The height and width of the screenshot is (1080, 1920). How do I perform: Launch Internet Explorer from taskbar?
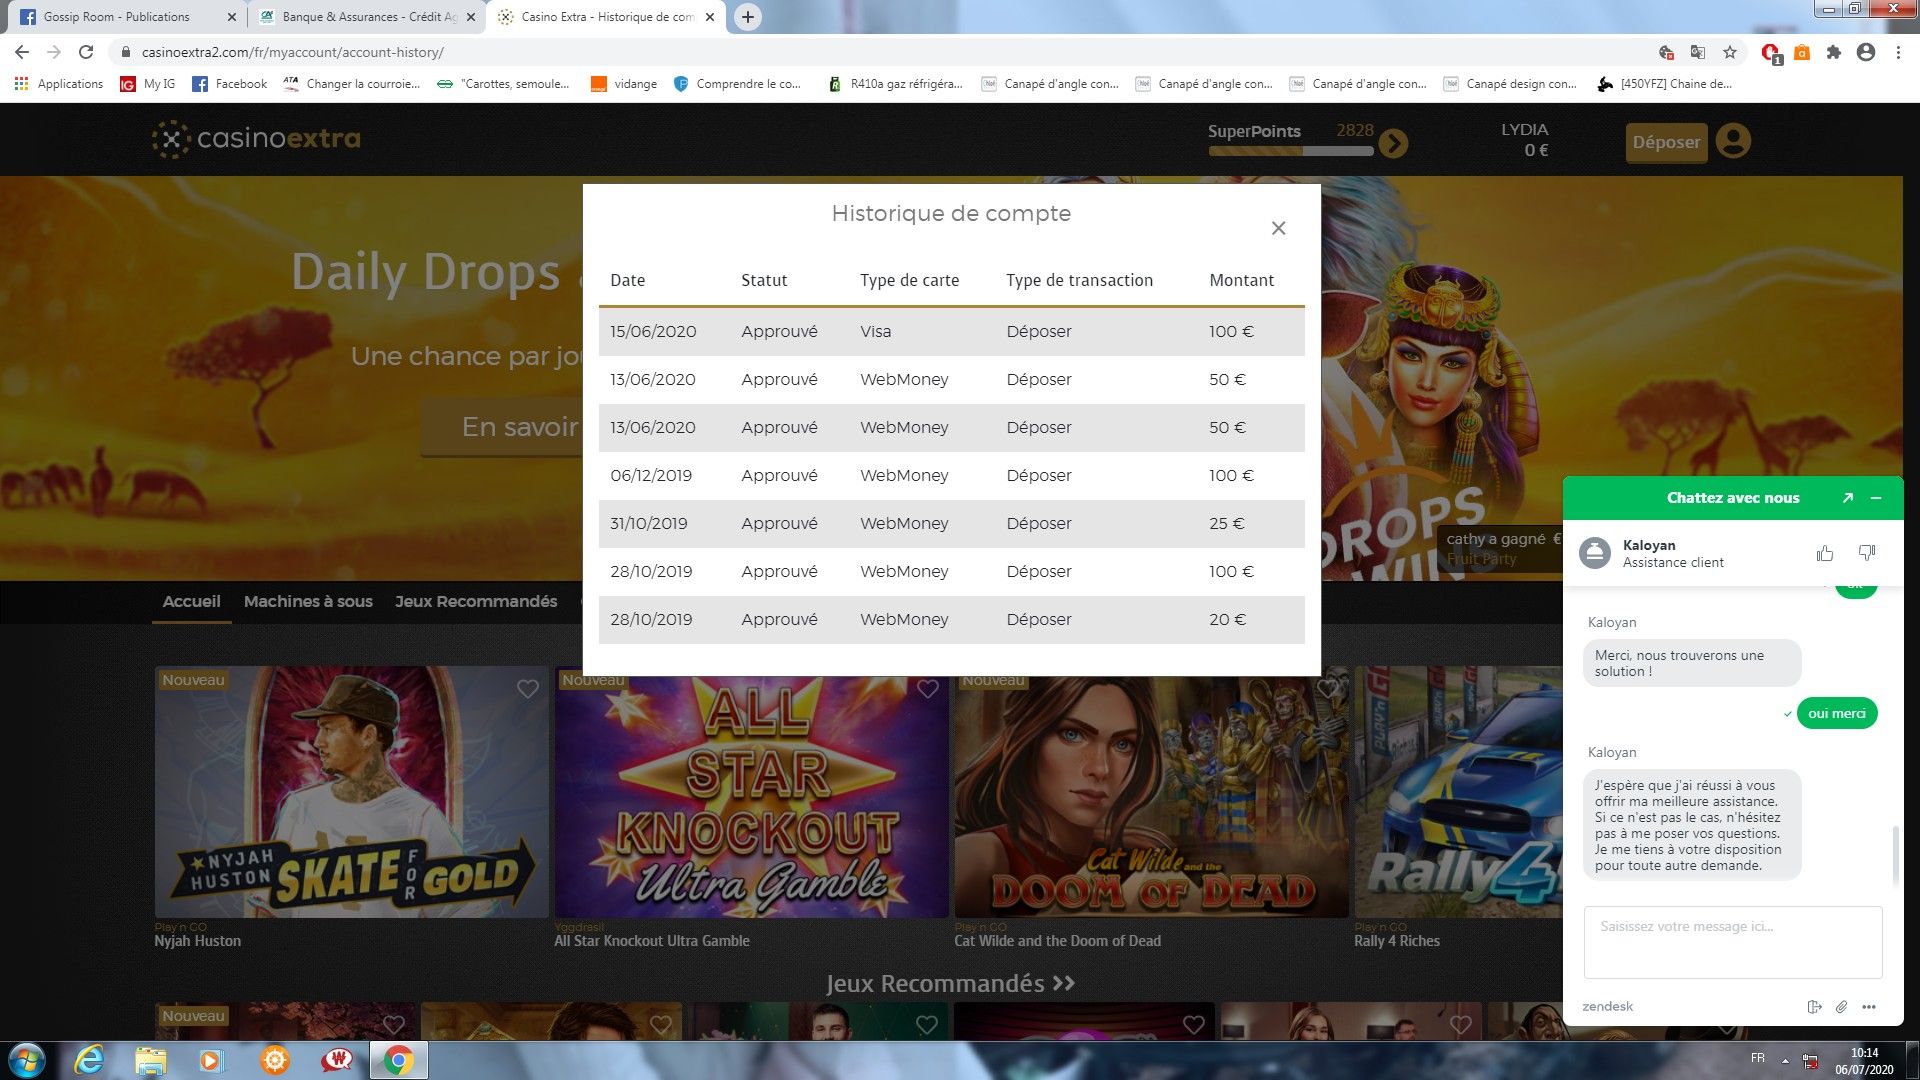tap(89, 1060)
